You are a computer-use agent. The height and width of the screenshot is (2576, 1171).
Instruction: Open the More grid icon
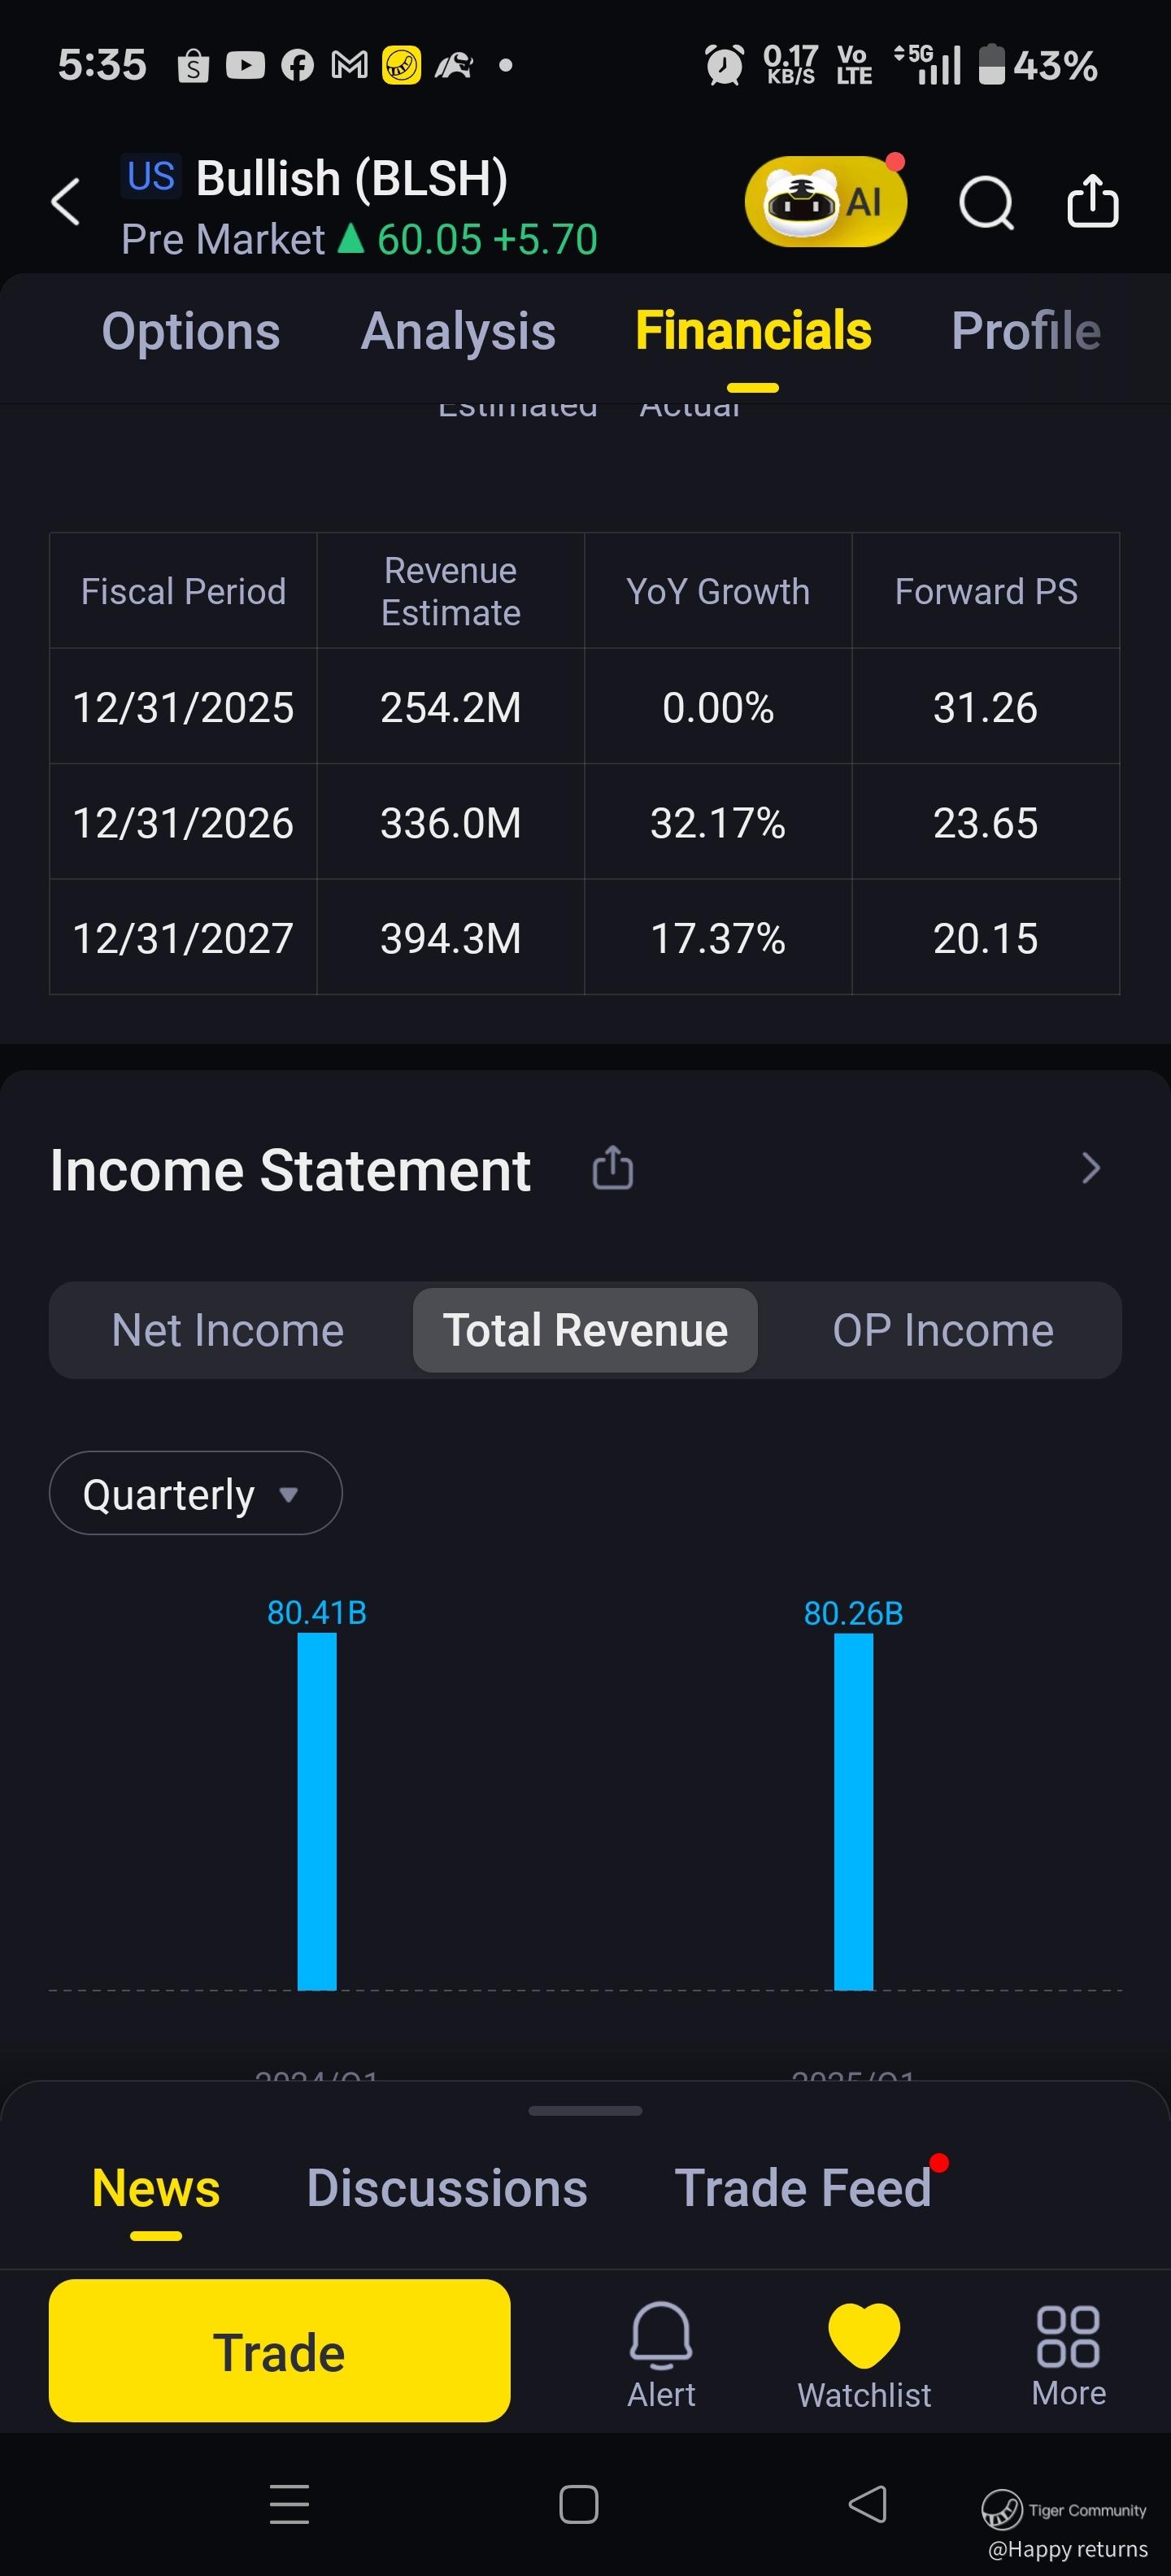point(1068,2354)
